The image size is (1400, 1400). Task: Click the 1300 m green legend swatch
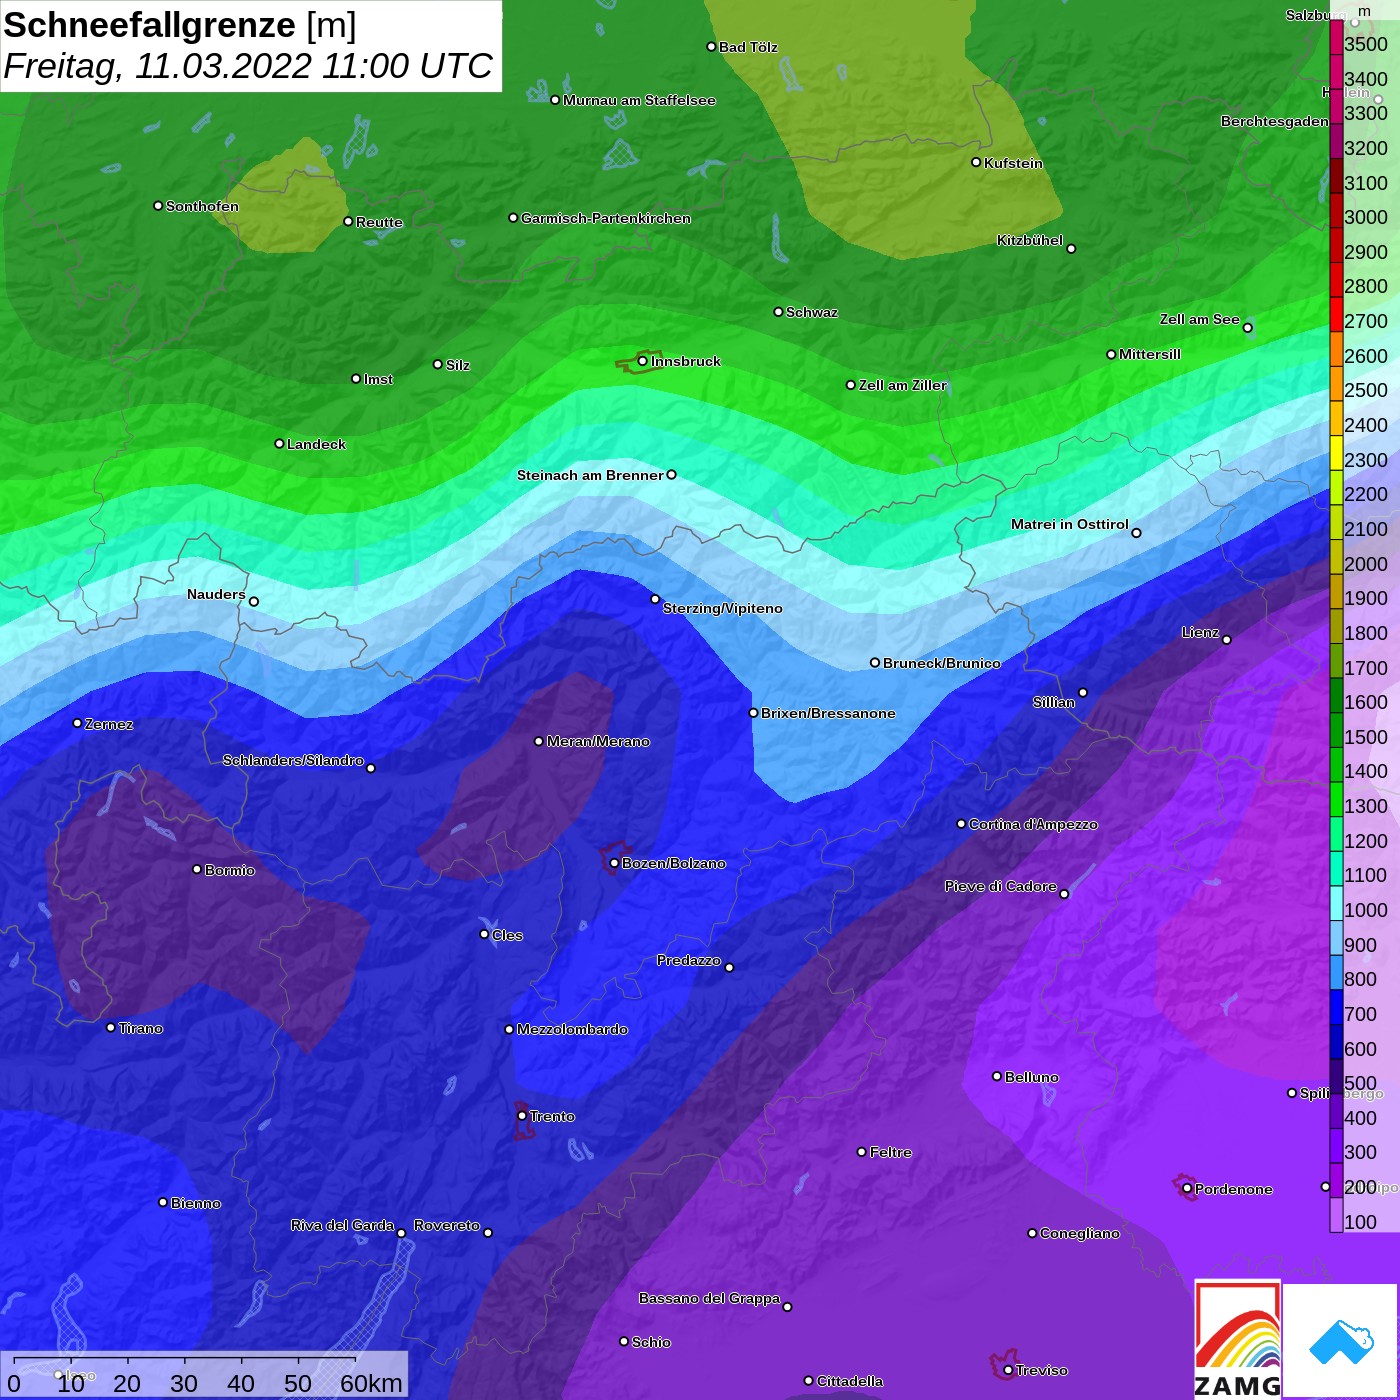point(1336,799)
